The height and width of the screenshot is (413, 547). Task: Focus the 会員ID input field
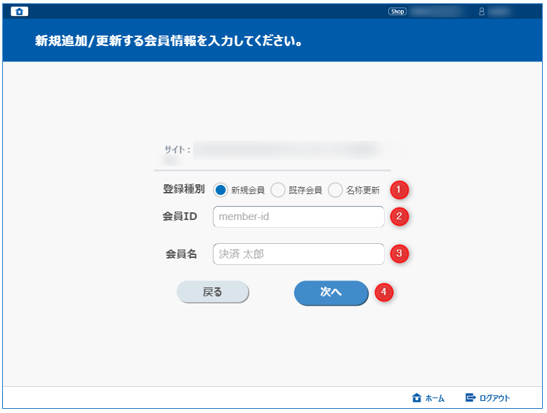pos(299,217)
